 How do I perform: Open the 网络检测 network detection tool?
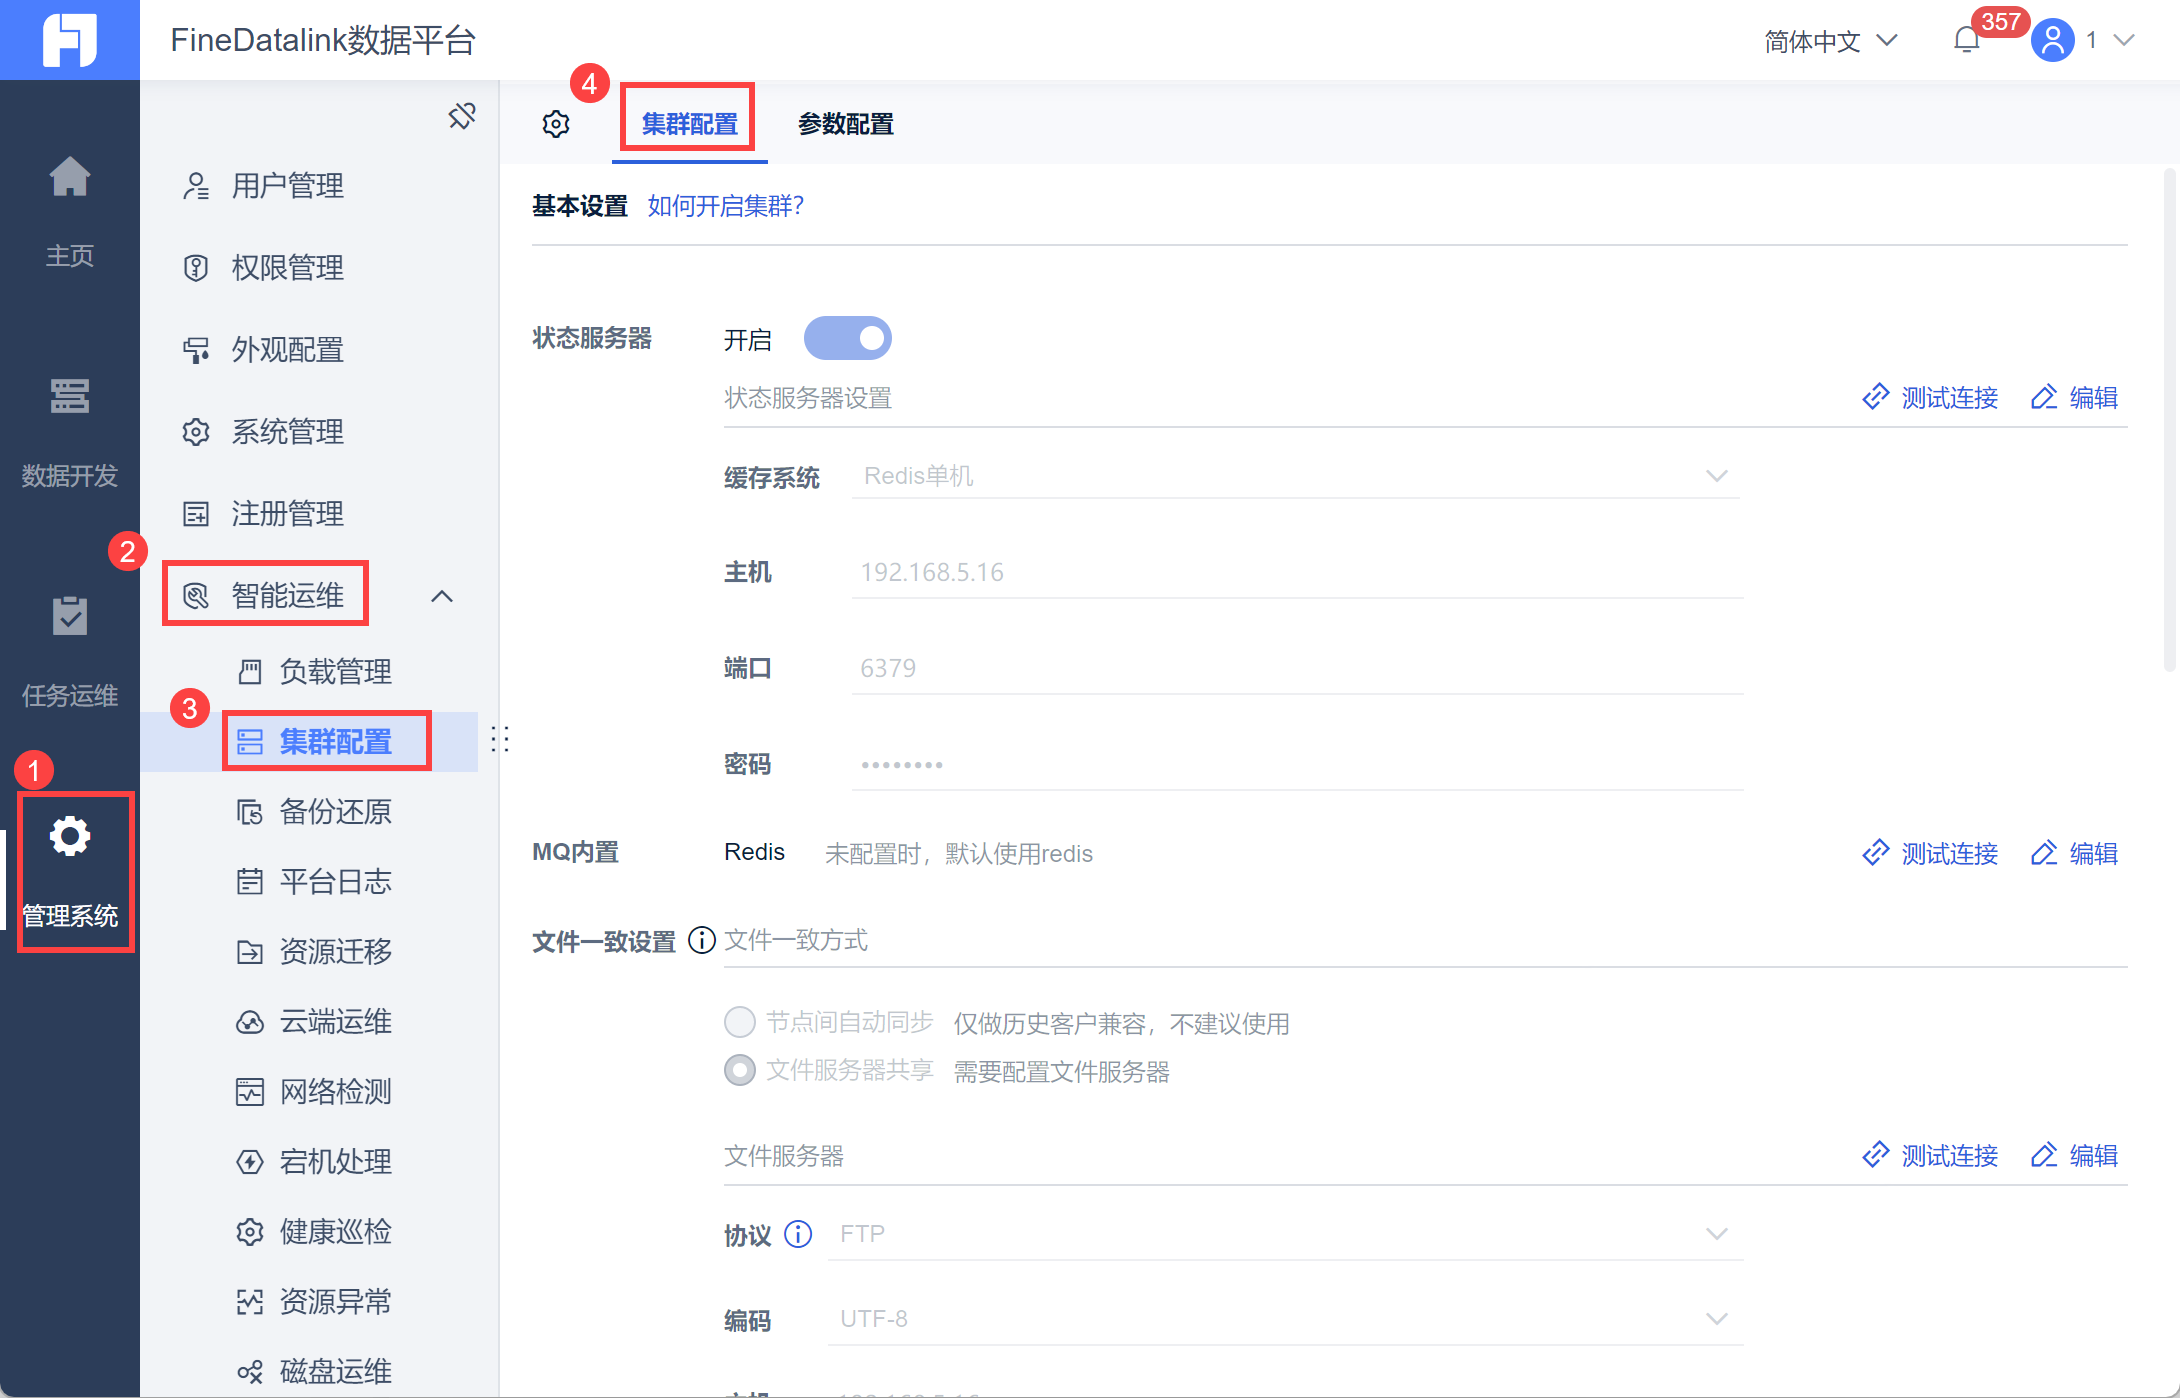point(335,1091)
